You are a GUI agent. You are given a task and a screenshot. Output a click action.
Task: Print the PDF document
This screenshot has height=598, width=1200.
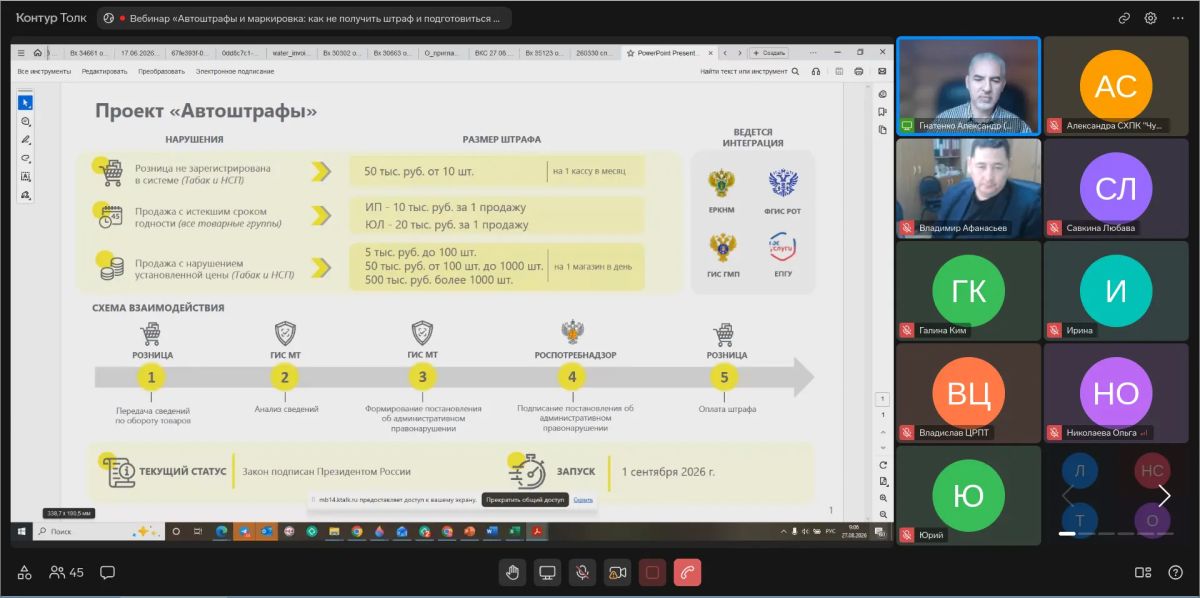(859, 71)
